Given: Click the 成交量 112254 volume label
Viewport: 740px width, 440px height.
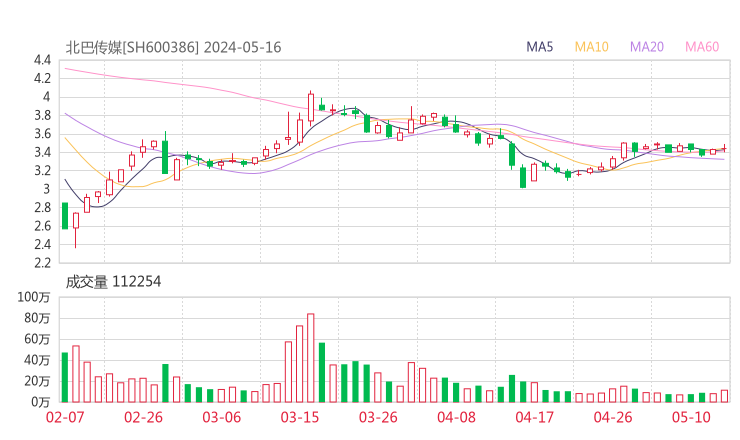Looking at the screenshot, I should (113, 282).
